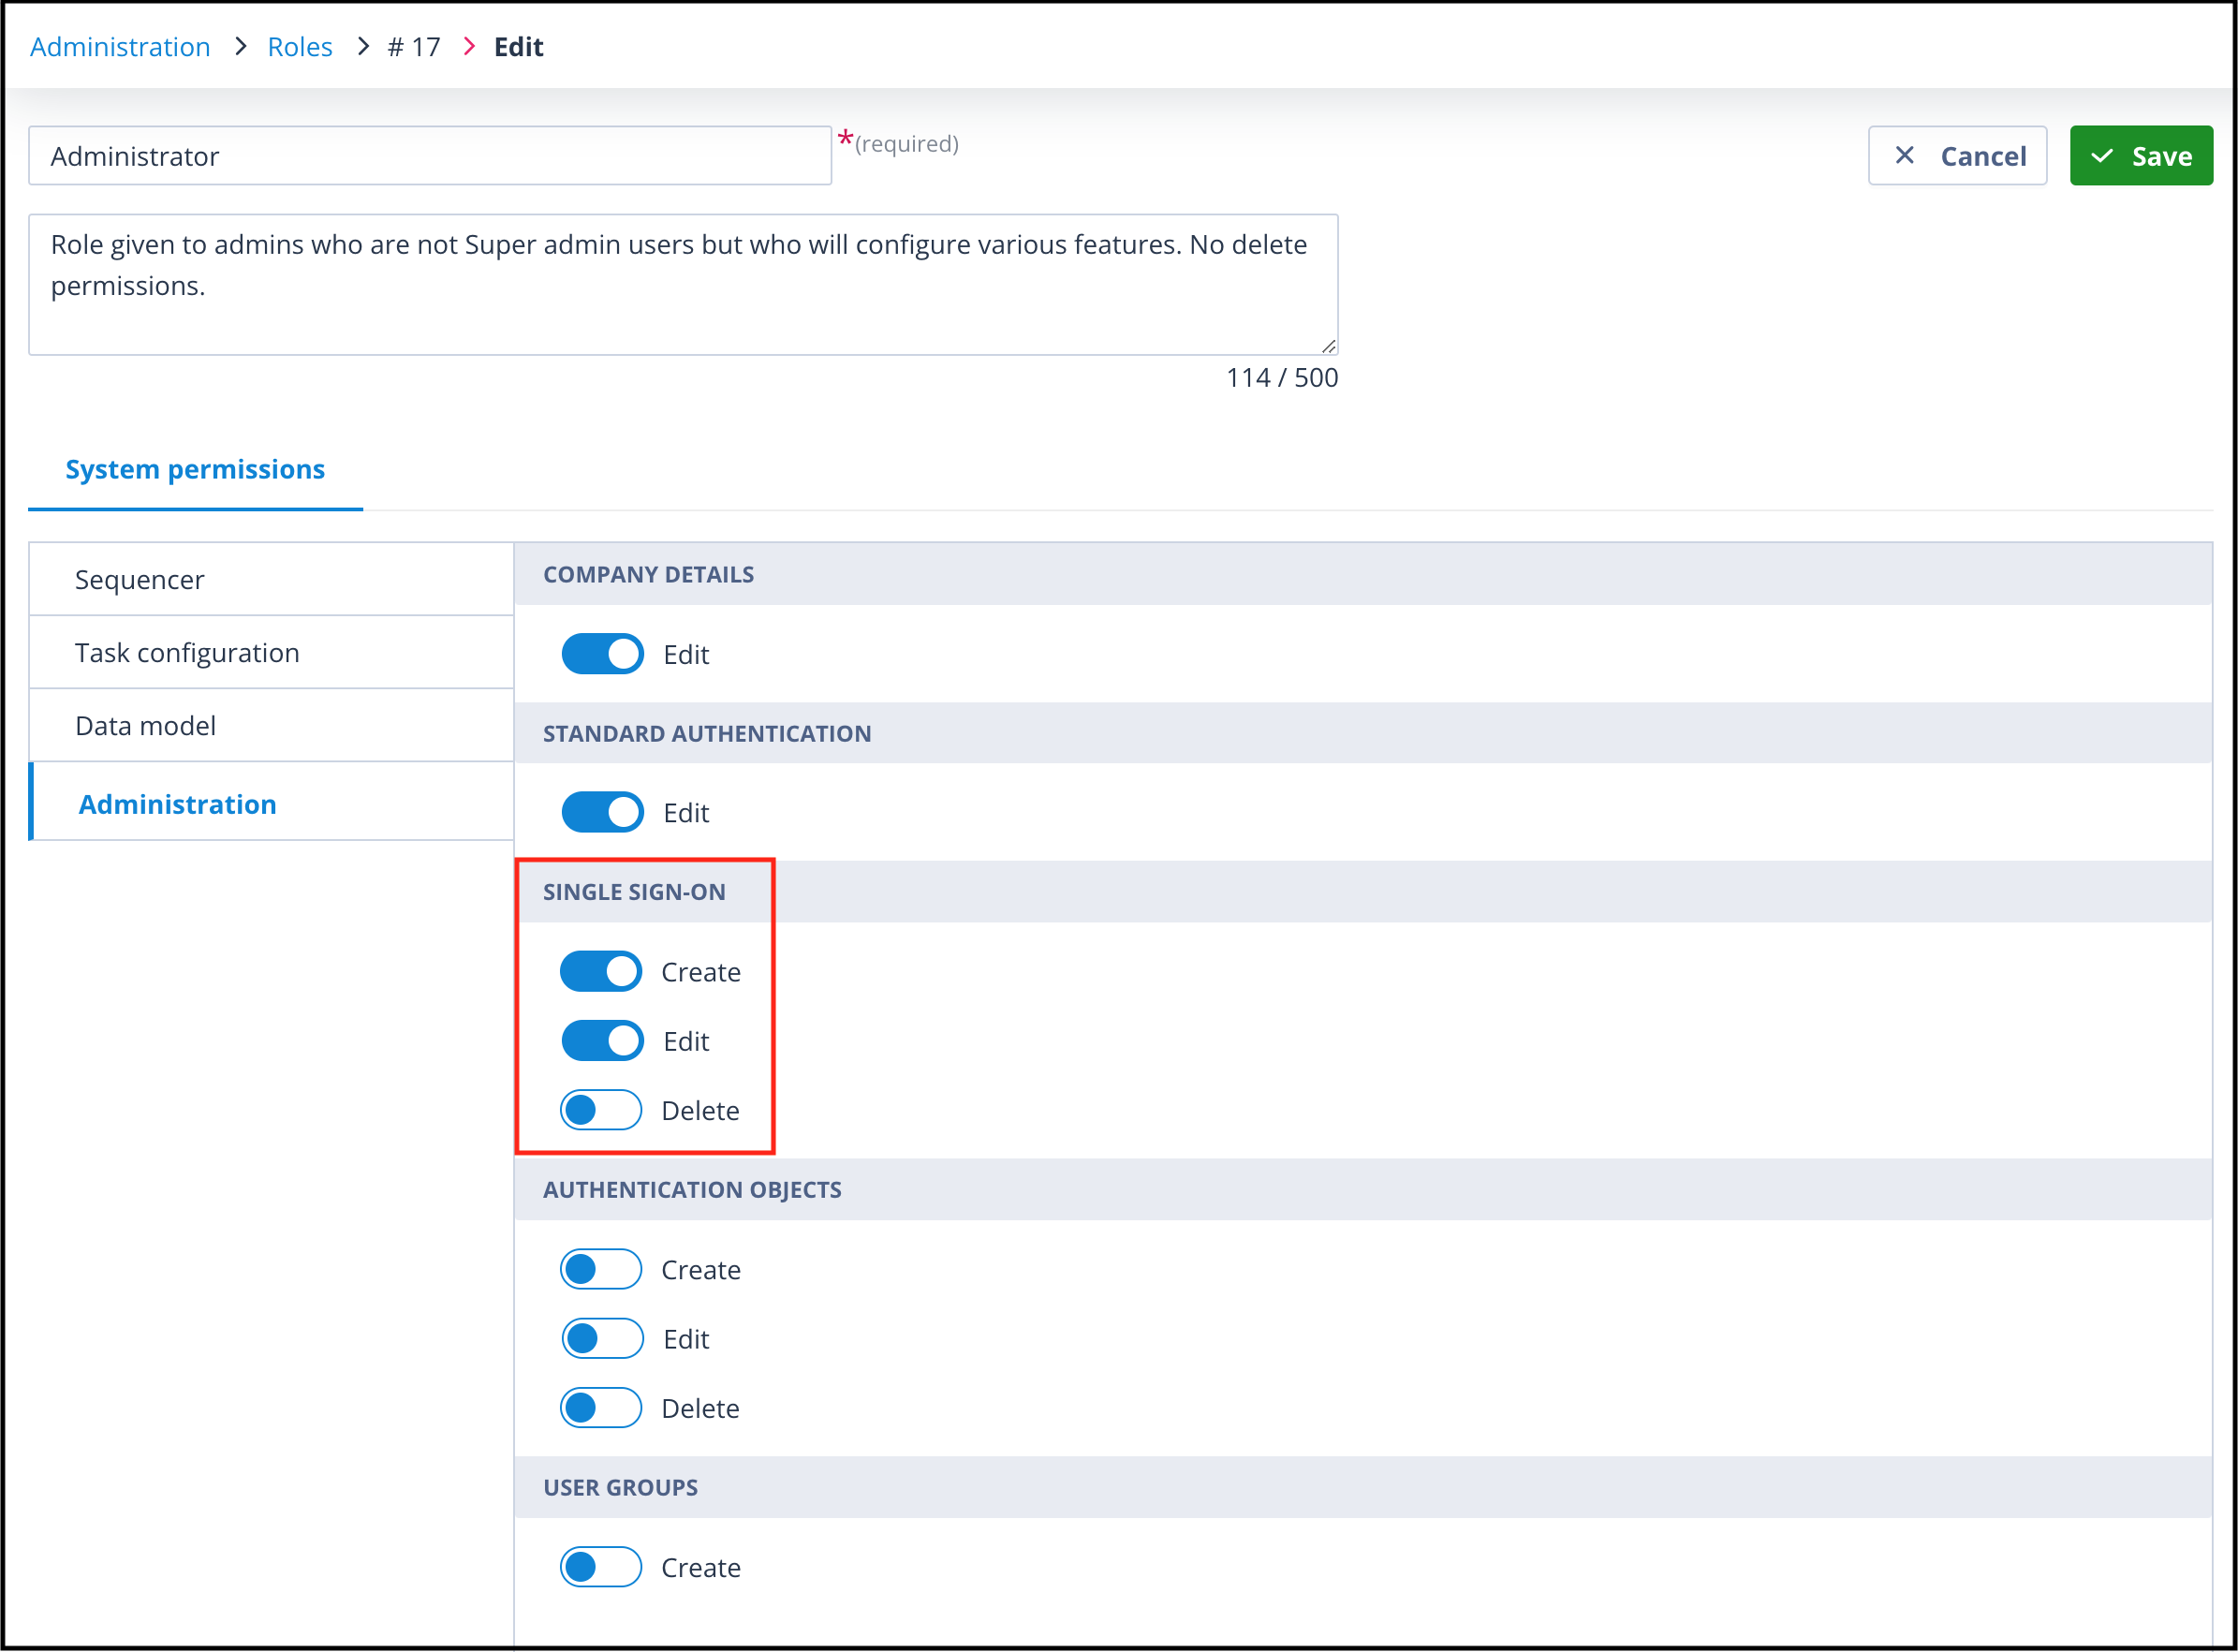This screenshot has width=2238, height=1652.
Task: Save the role changes
Action: (2140, 156)
